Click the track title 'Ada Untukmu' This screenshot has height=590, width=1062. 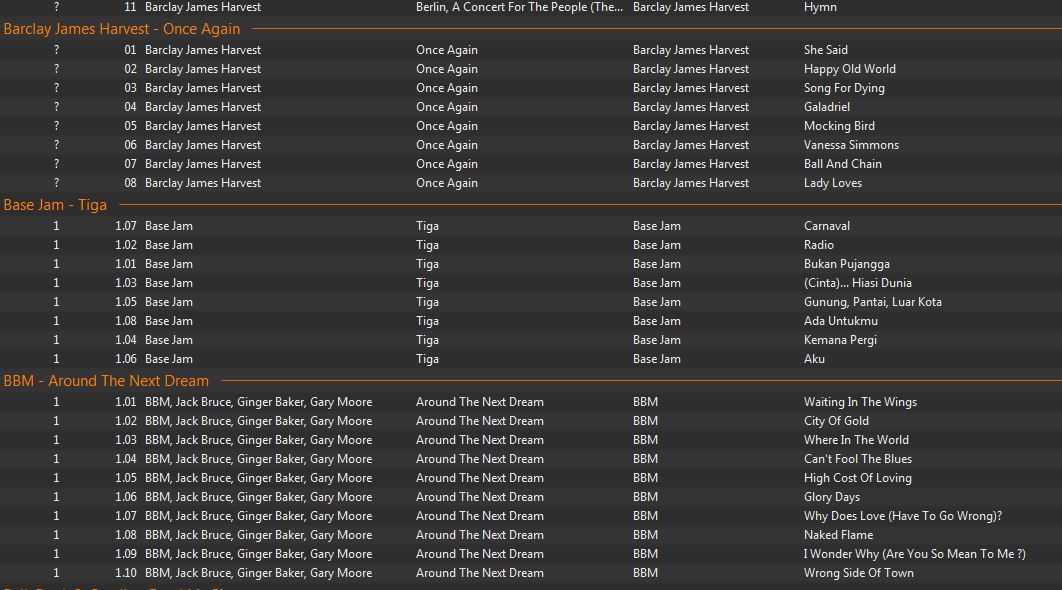coord(841,321)
